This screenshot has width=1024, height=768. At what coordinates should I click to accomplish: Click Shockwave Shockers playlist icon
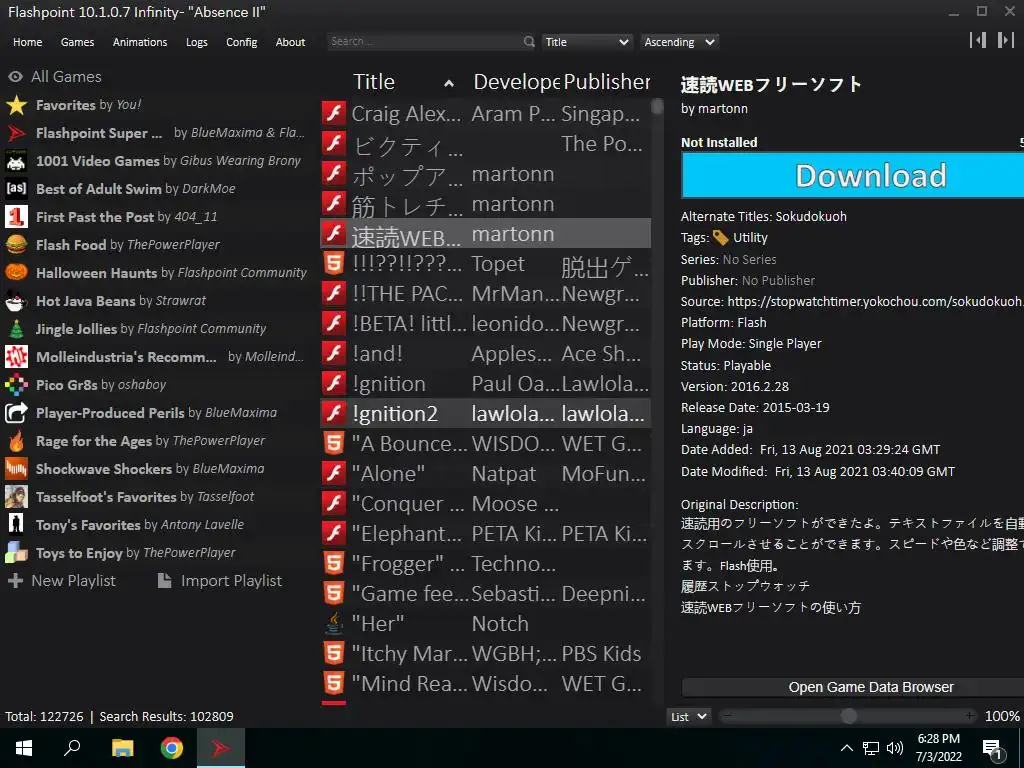(x=16, y=469)
